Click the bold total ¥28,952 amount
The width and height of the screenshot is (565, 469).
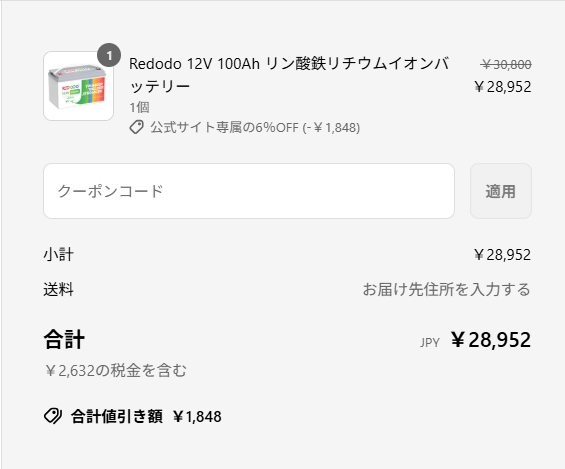coord(491,339)
